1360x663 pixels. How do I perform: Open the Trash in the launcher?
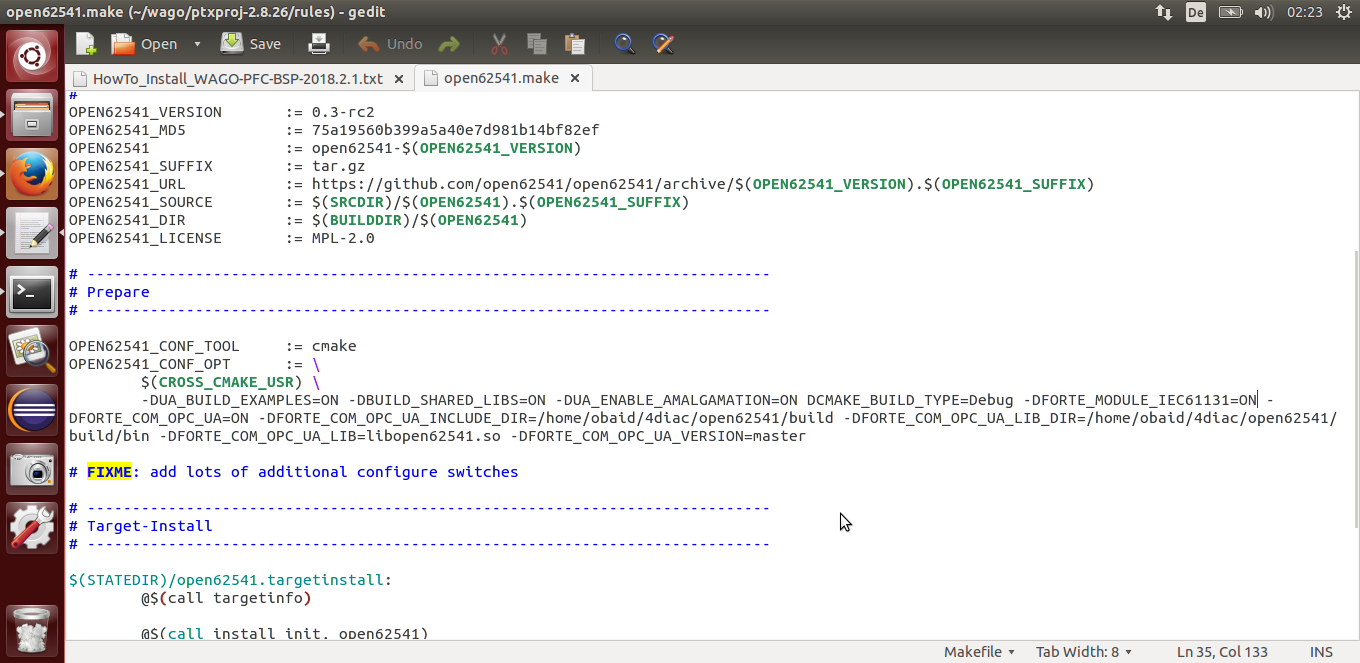(32, 630)
